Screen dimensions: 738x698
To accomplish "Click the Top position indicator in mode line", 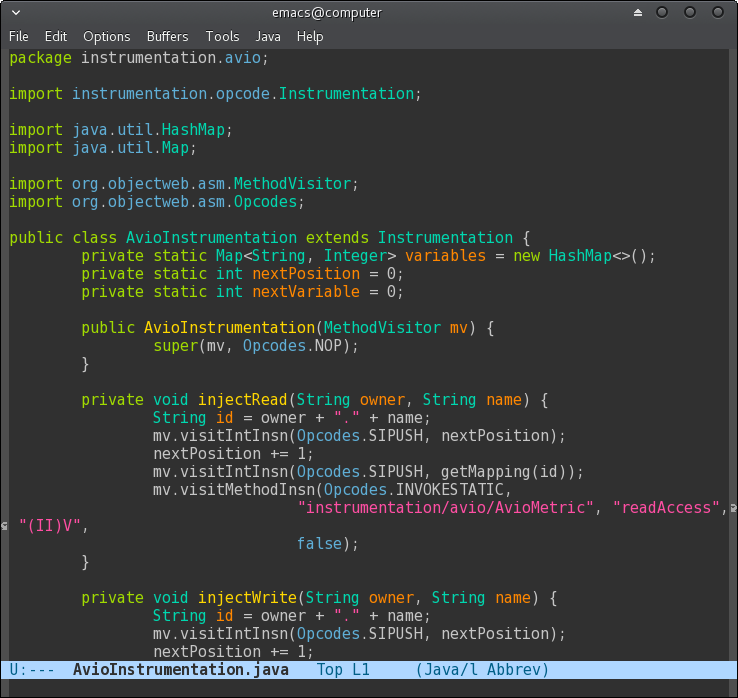I will point(330,670).
